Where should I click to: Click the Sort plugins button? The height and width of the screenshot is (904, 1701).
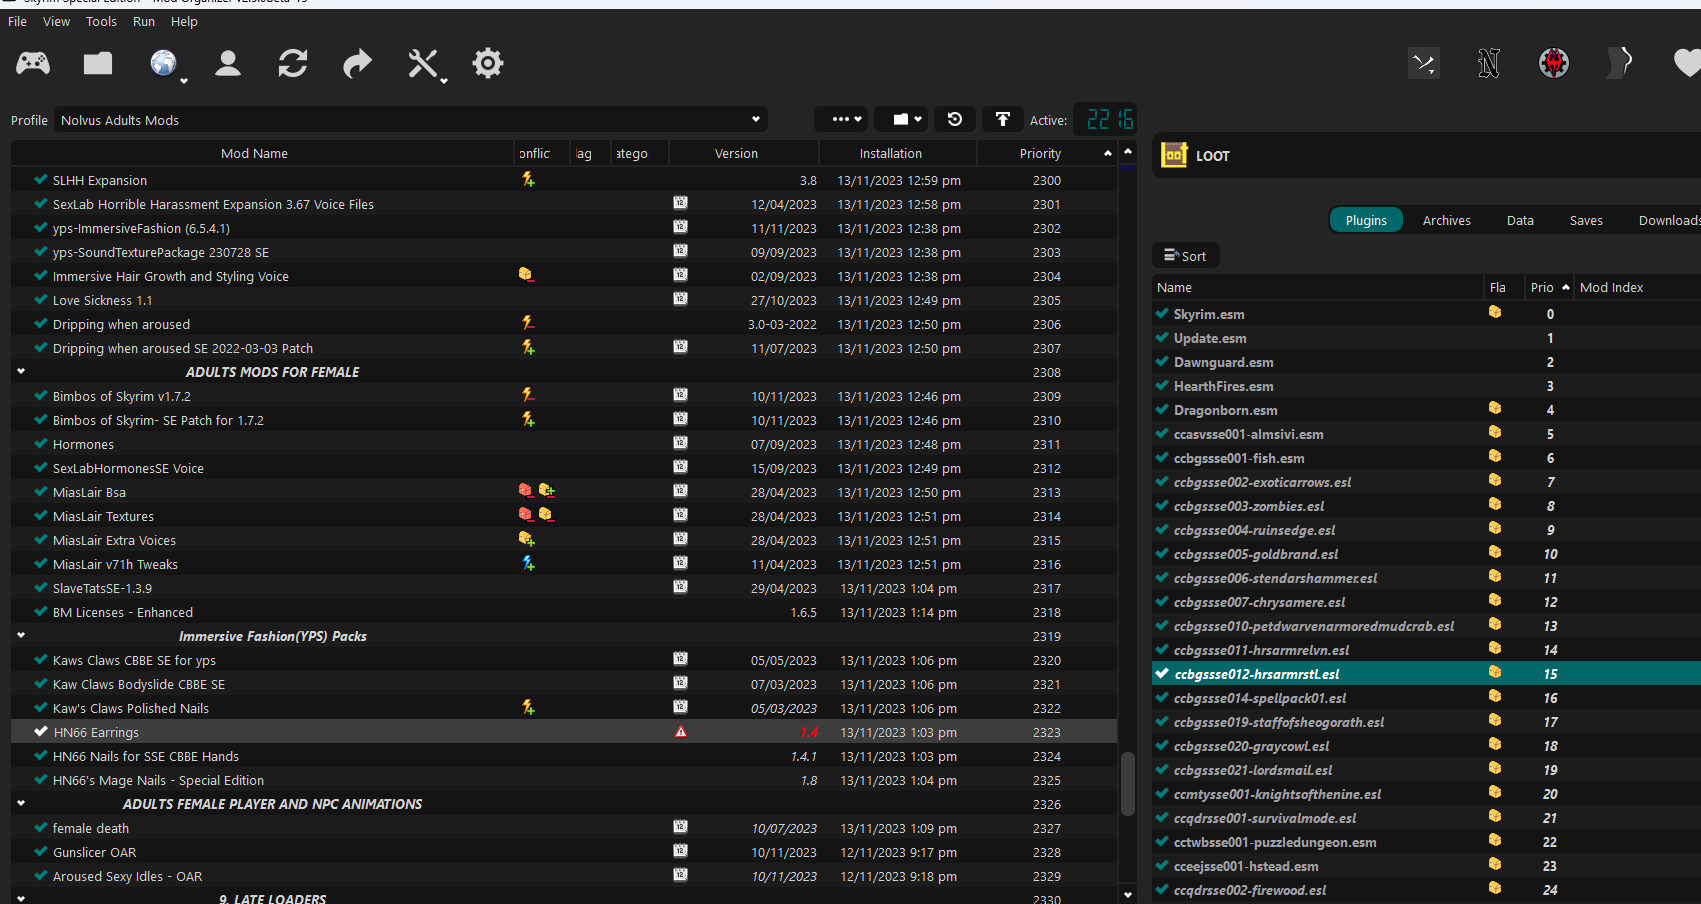(x=1186, y=256)
